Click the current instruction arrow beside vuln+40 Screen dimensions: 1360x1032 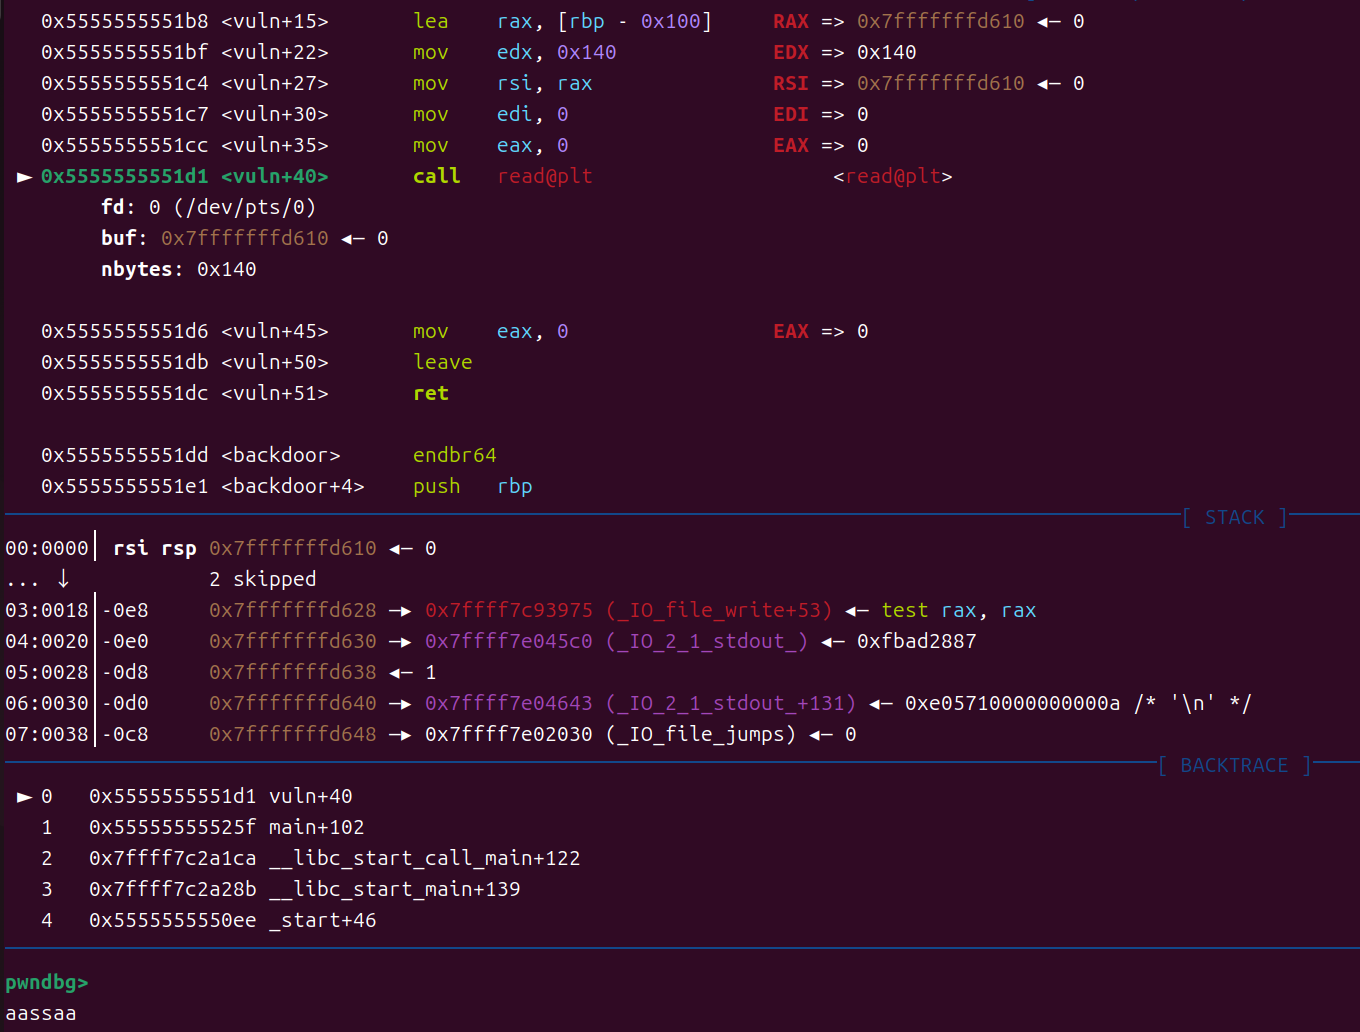[x=24, y=177]
